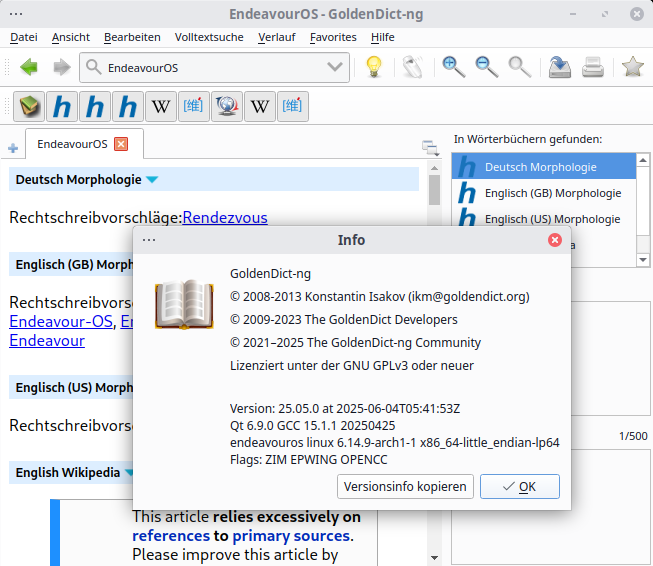Open the tab list icon
The width and height of the screenshot is (653, 566).
click(x=430, y=148)
